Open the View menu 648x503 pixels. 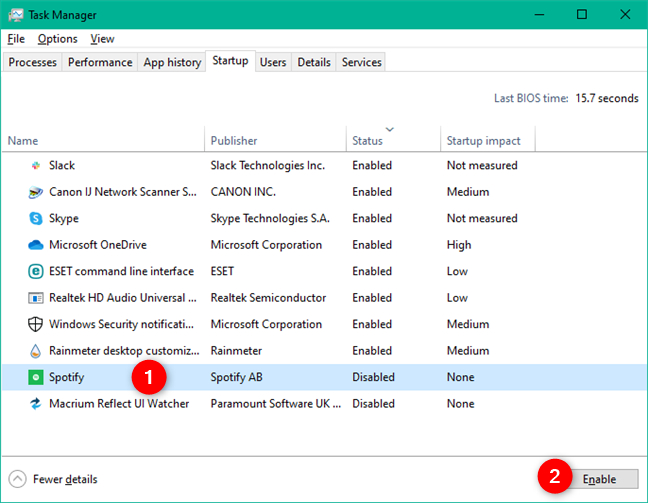pyautogui.click(x=102, y=39)
